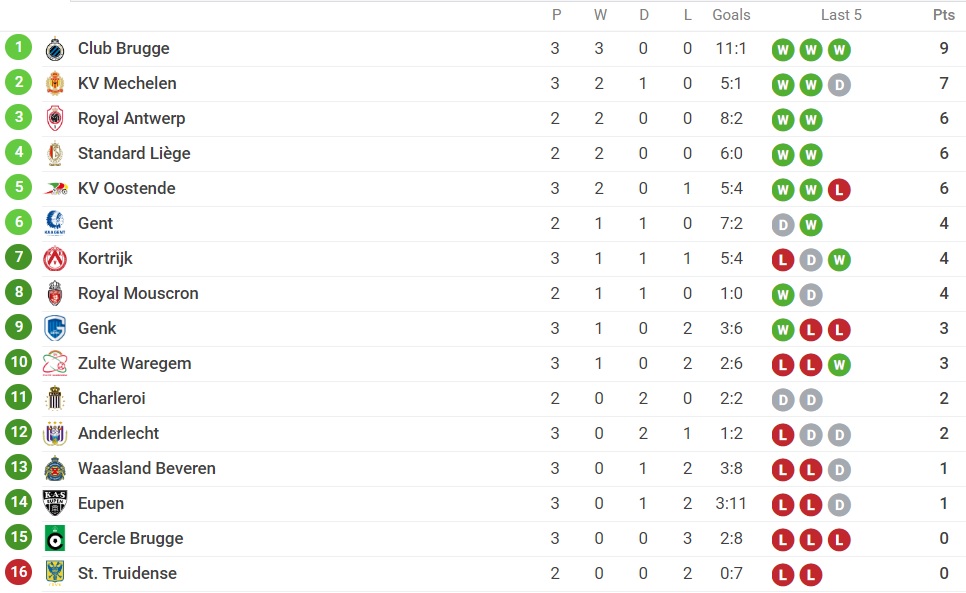
Task: Click the red position 16 badge
Action: 18,572
